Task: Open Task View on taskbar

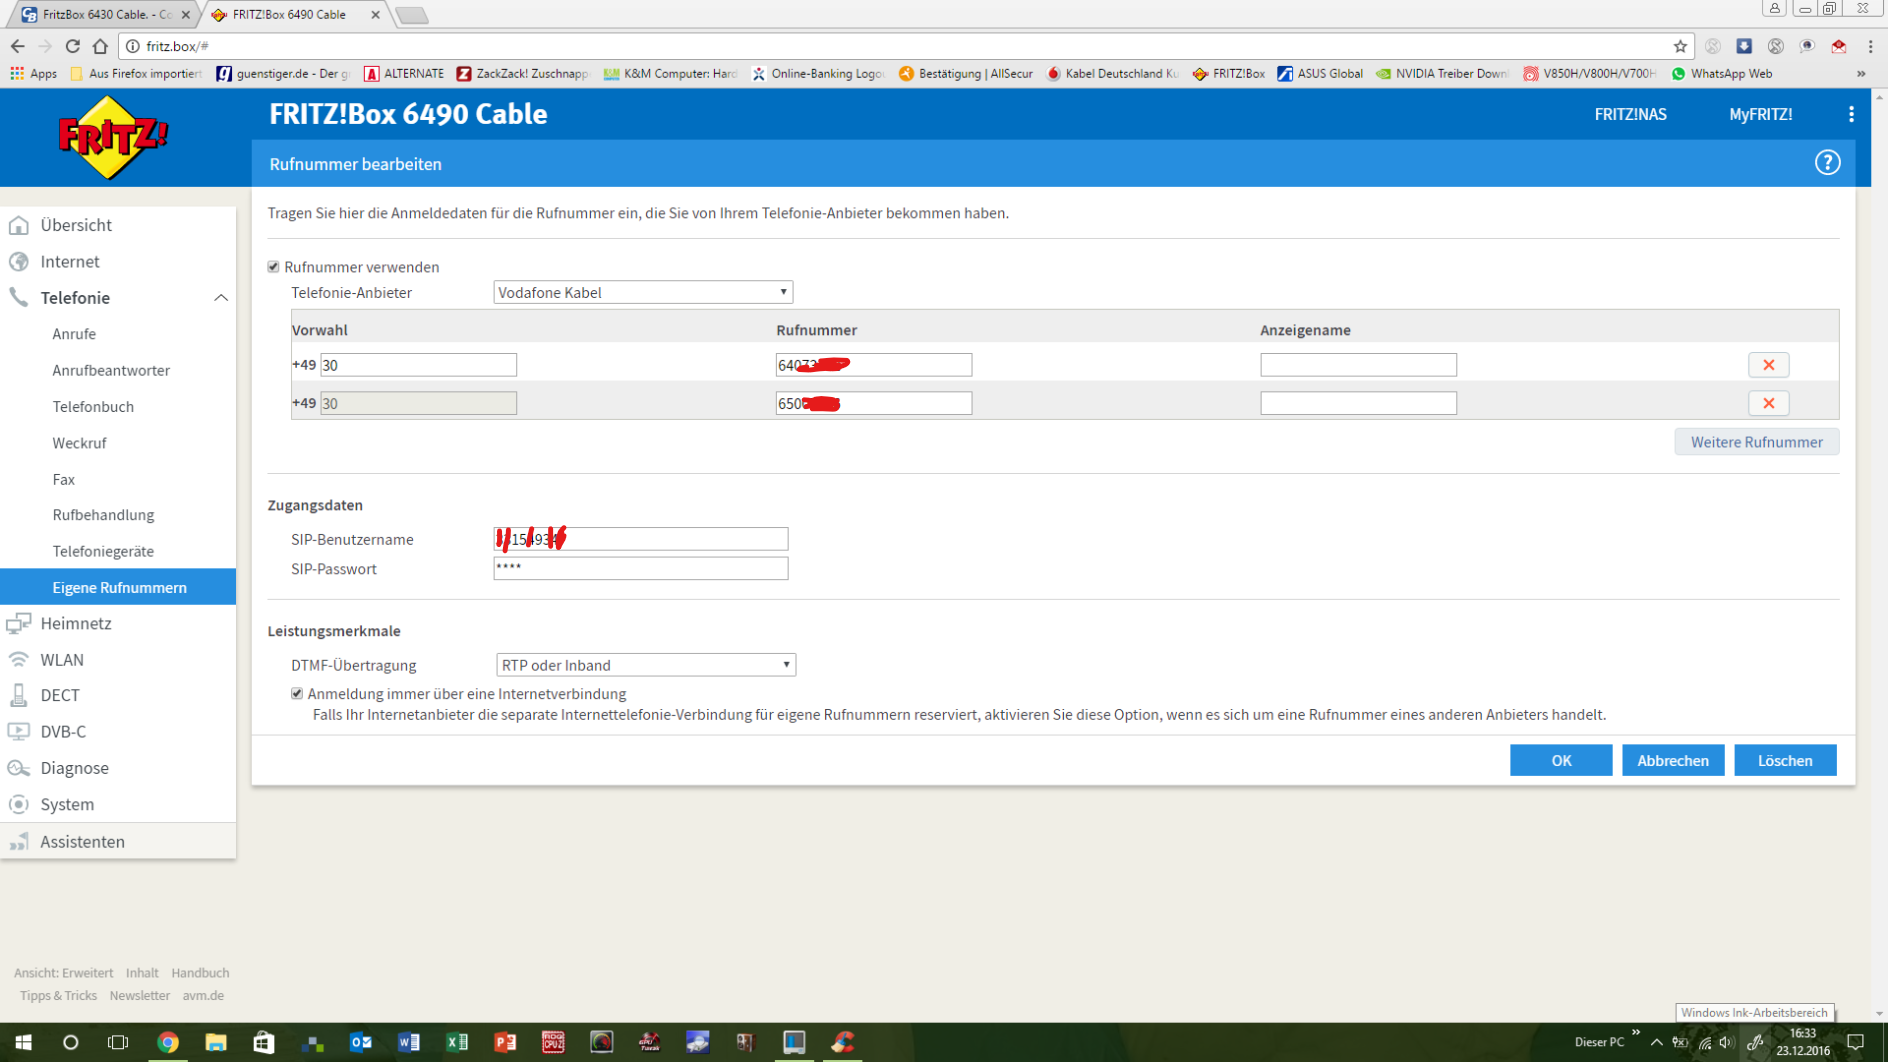Action: pos(118,1042)
